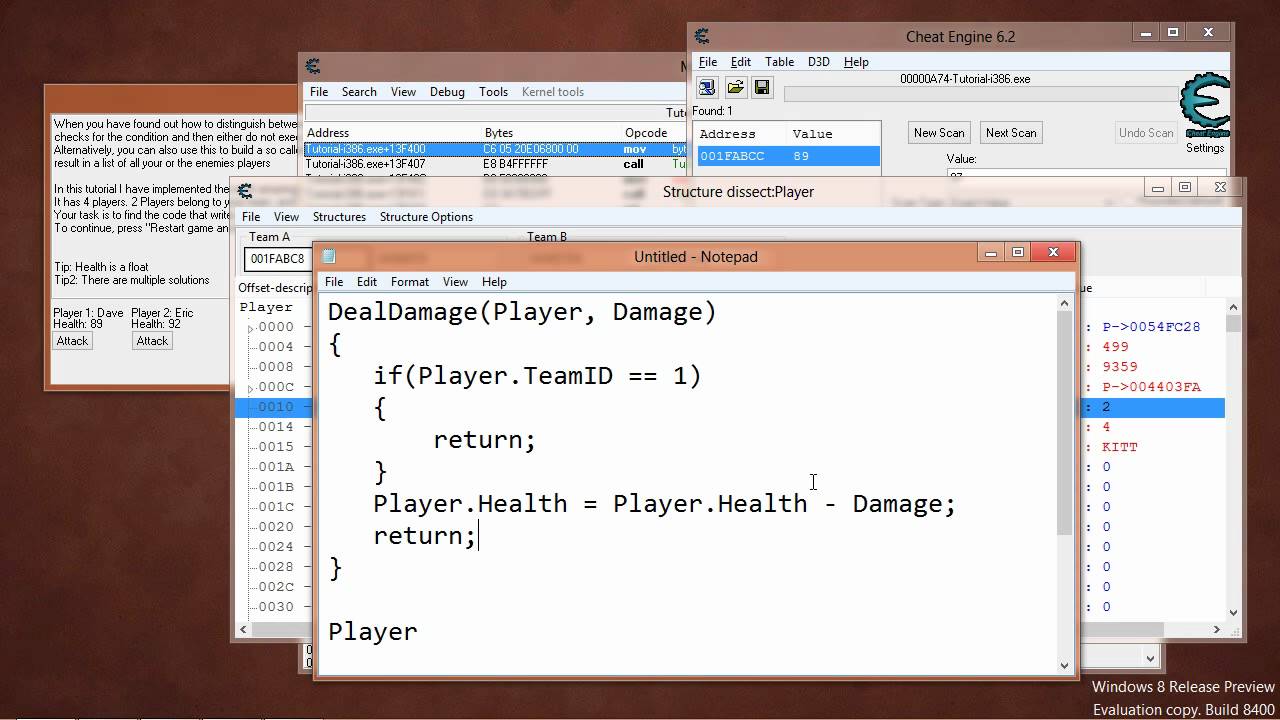Expand offset 0000 in Player structure
Viewport: 1280px width, 720px height.
coord(251,327)
